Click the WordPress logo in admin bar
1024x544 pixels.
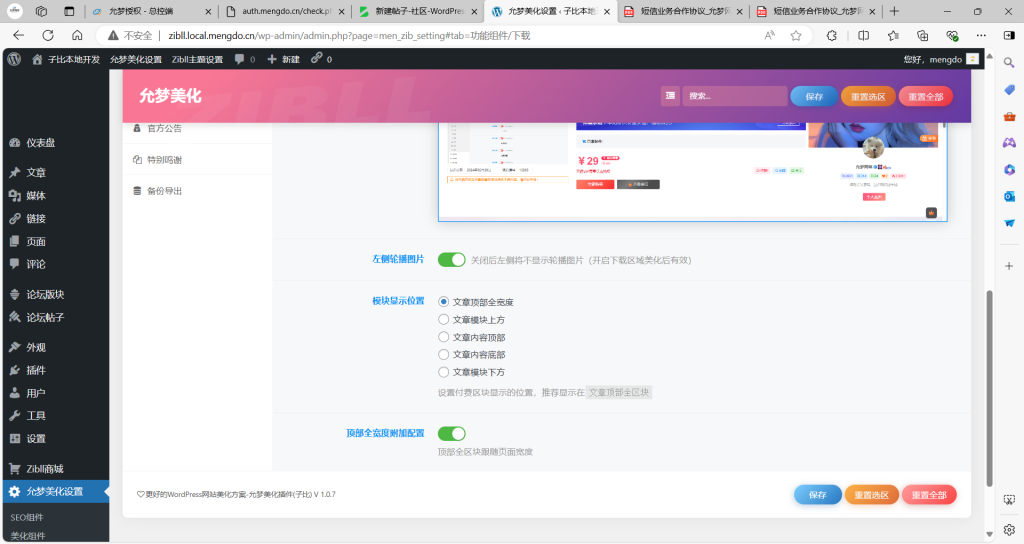click(14, 59)
